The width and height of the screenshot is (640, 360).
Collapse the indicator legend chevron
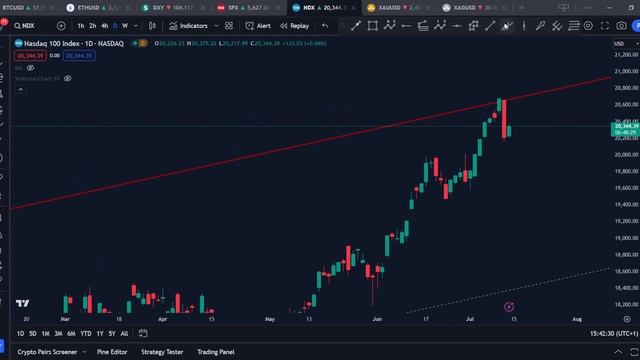21,89
